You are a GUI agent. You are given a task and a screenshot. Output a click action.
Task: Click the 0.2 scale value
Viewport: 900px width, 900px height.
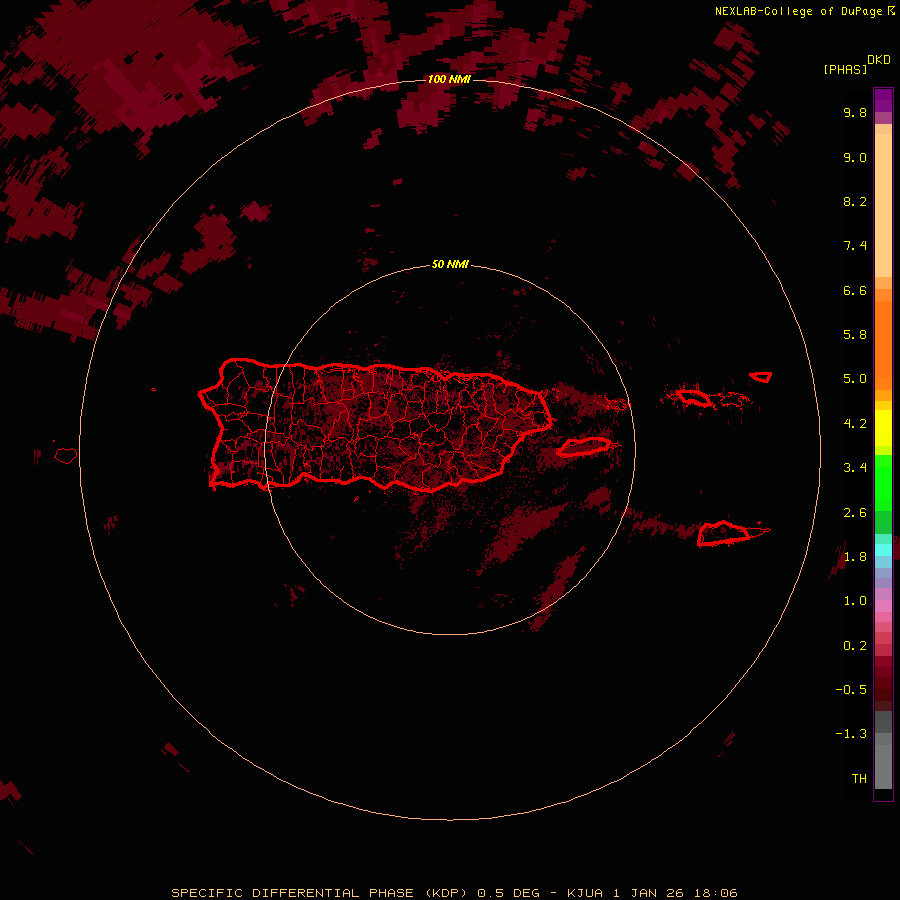855,646
